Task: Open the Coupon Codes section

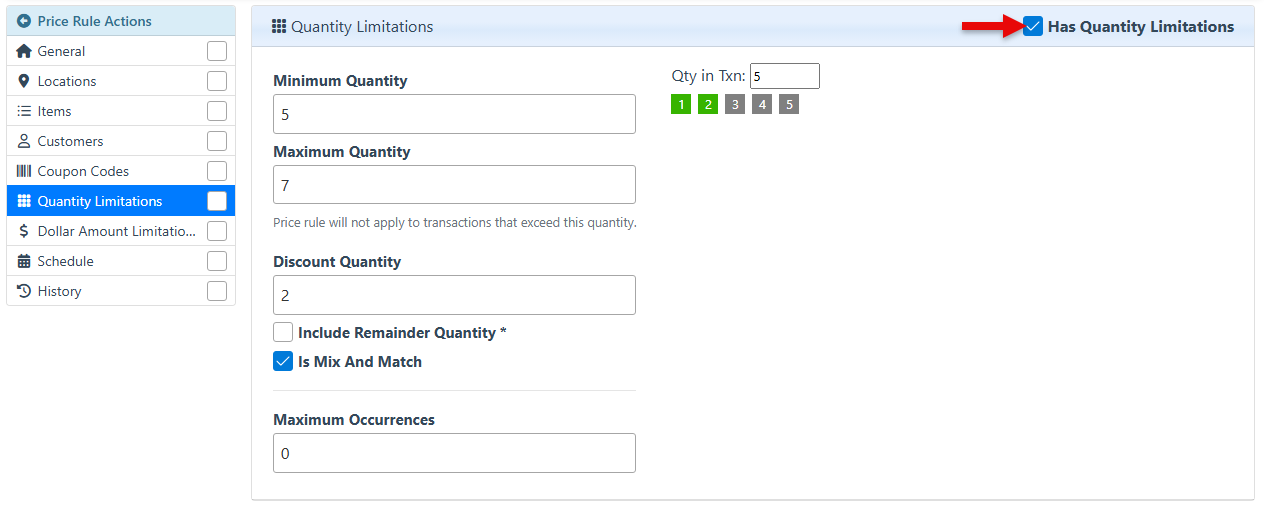Action: coord(83,171)
